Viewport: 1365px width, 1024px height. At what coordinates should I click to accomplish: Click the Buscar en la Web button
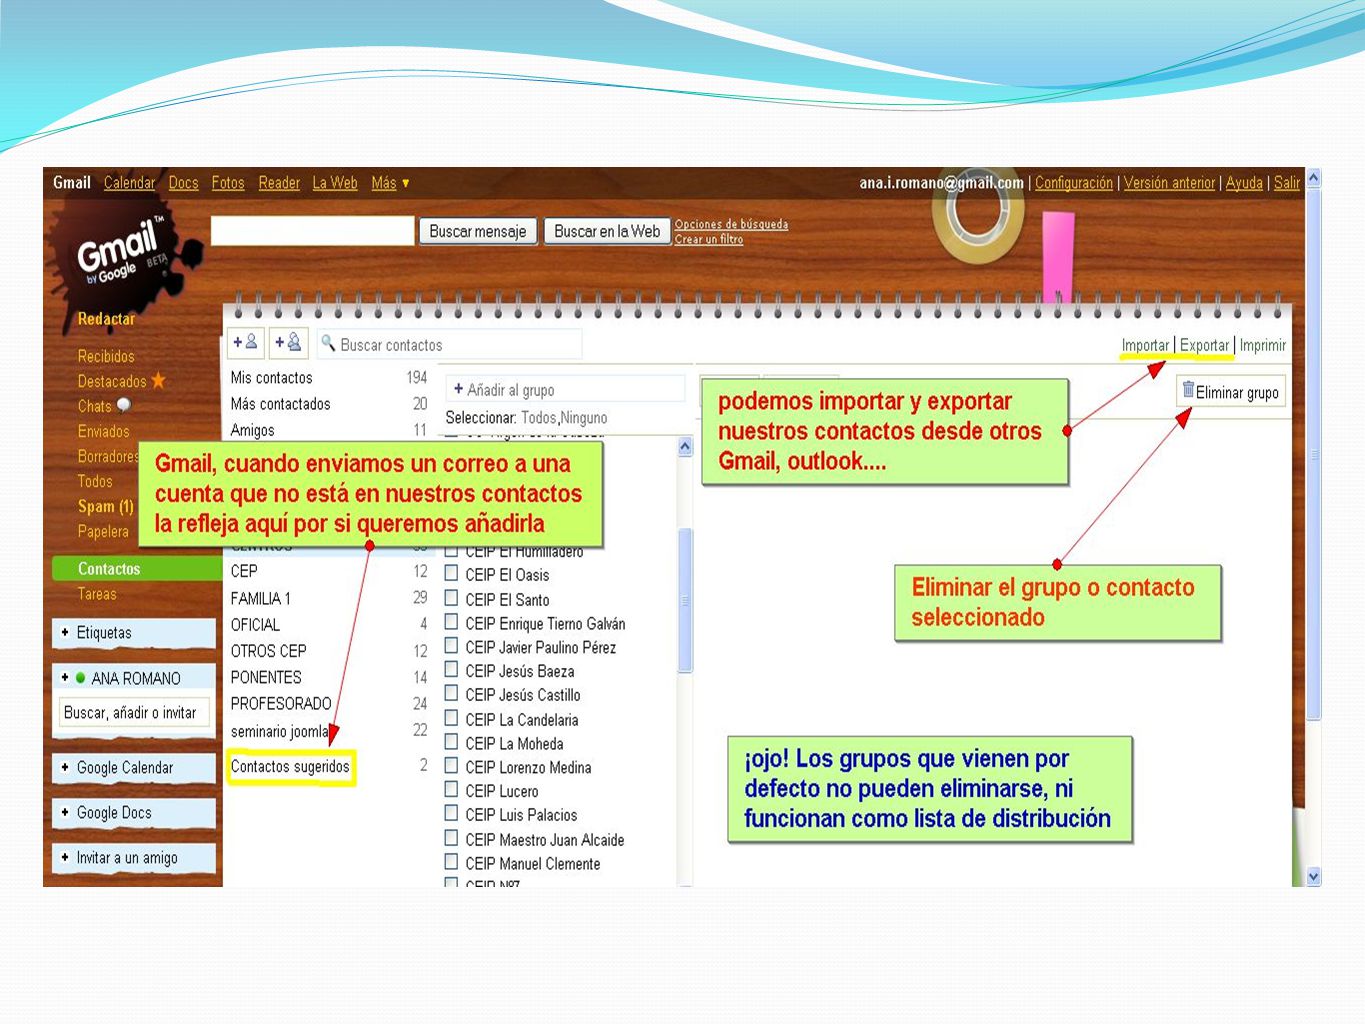point(607,231)
